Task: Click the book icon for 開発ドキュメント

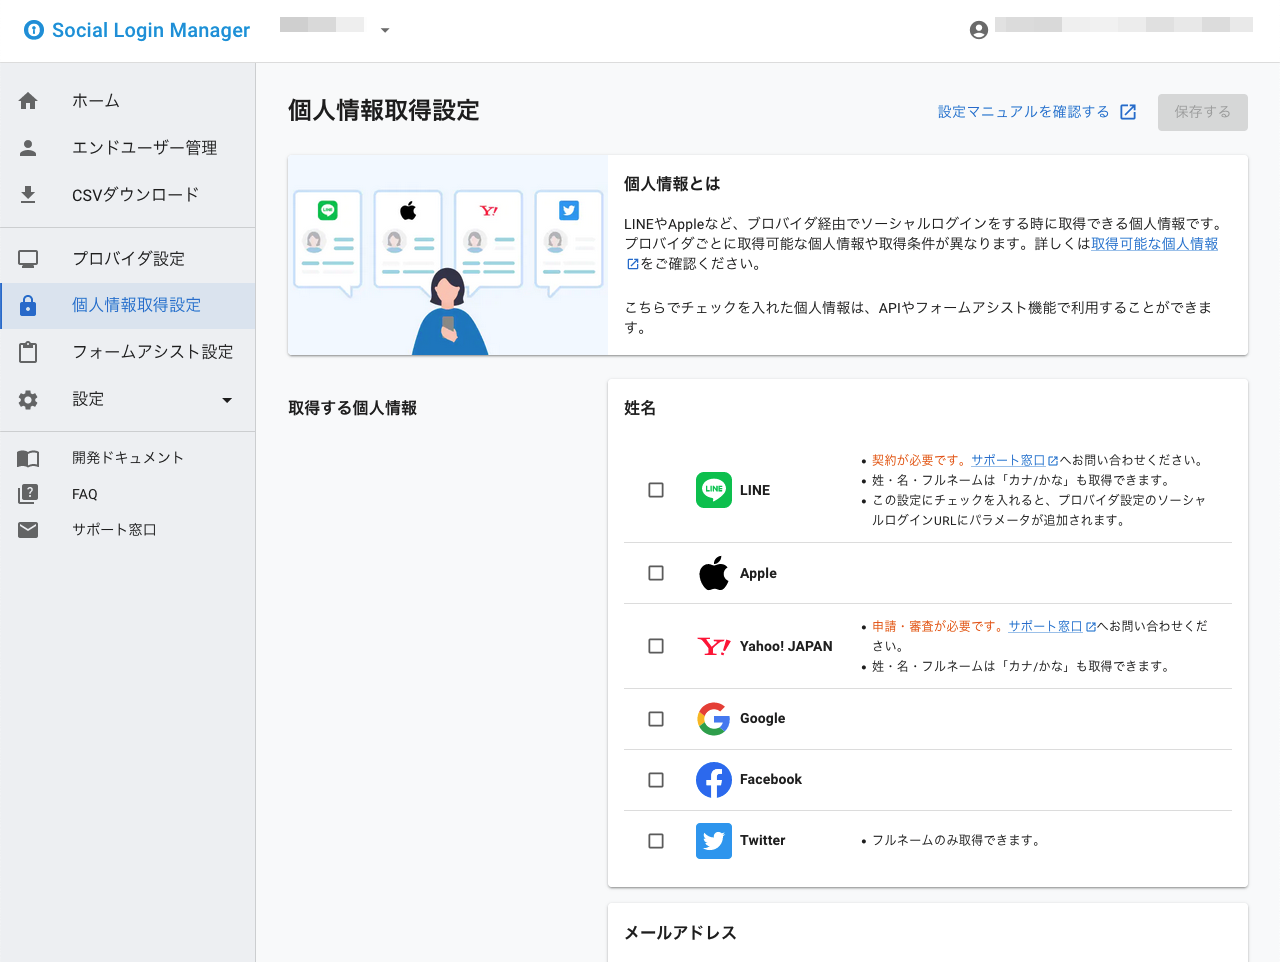Action: tap(28, 458)
